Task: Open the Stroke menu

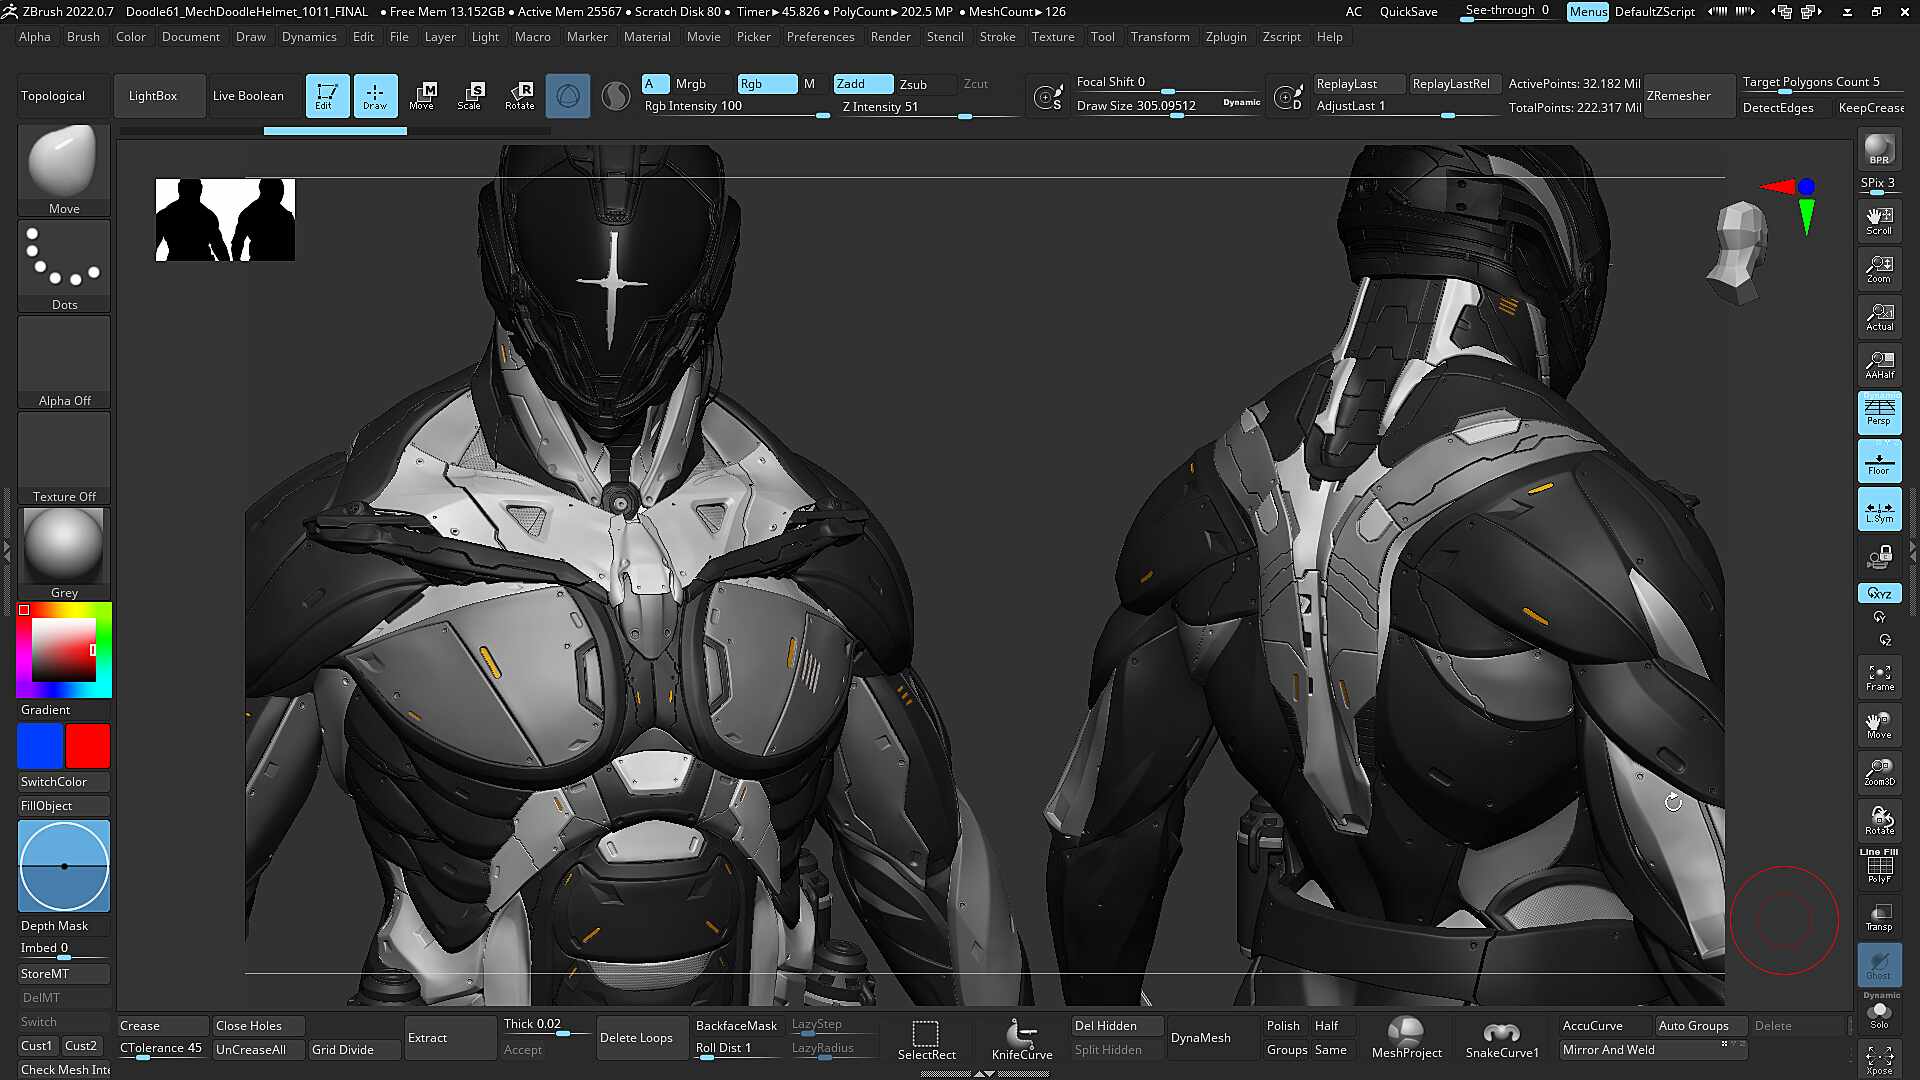Action: 997,37
